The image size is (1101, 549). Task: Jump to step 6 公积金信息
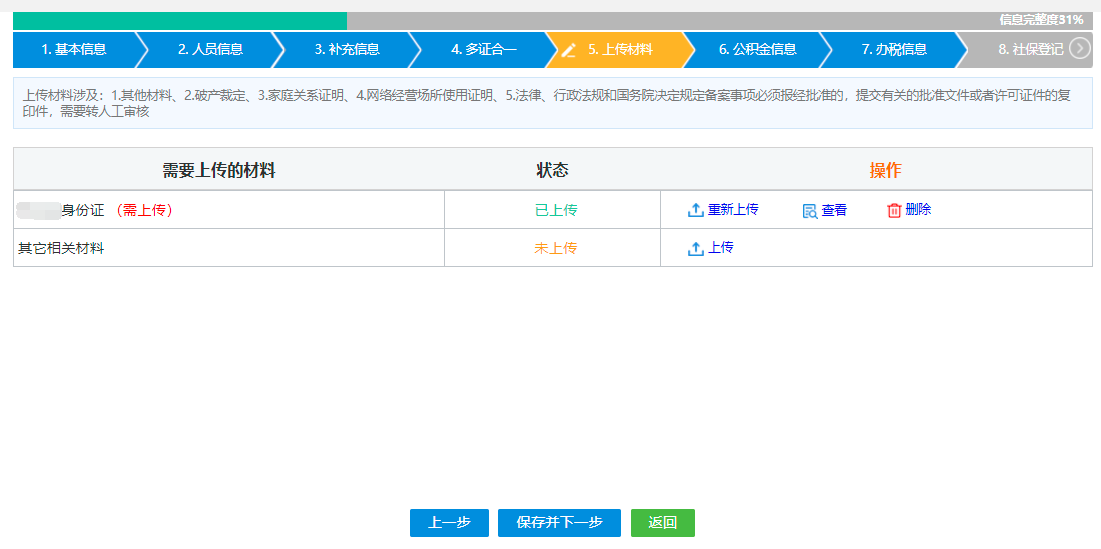[x=757, y=50]
